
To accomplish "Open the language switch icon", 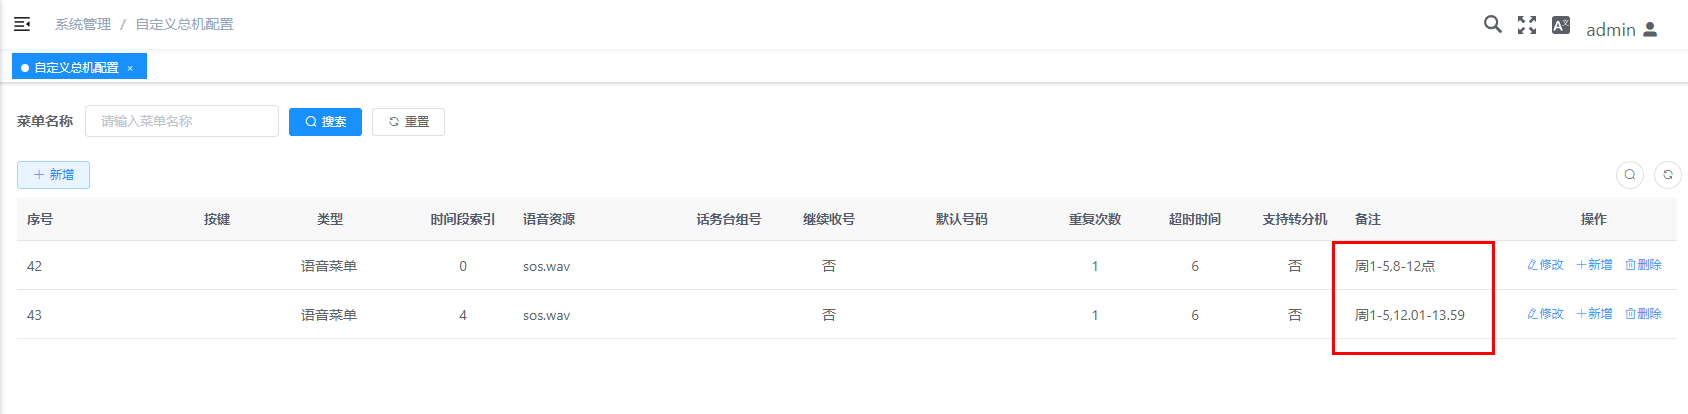I will click(x=1561, y=25).
